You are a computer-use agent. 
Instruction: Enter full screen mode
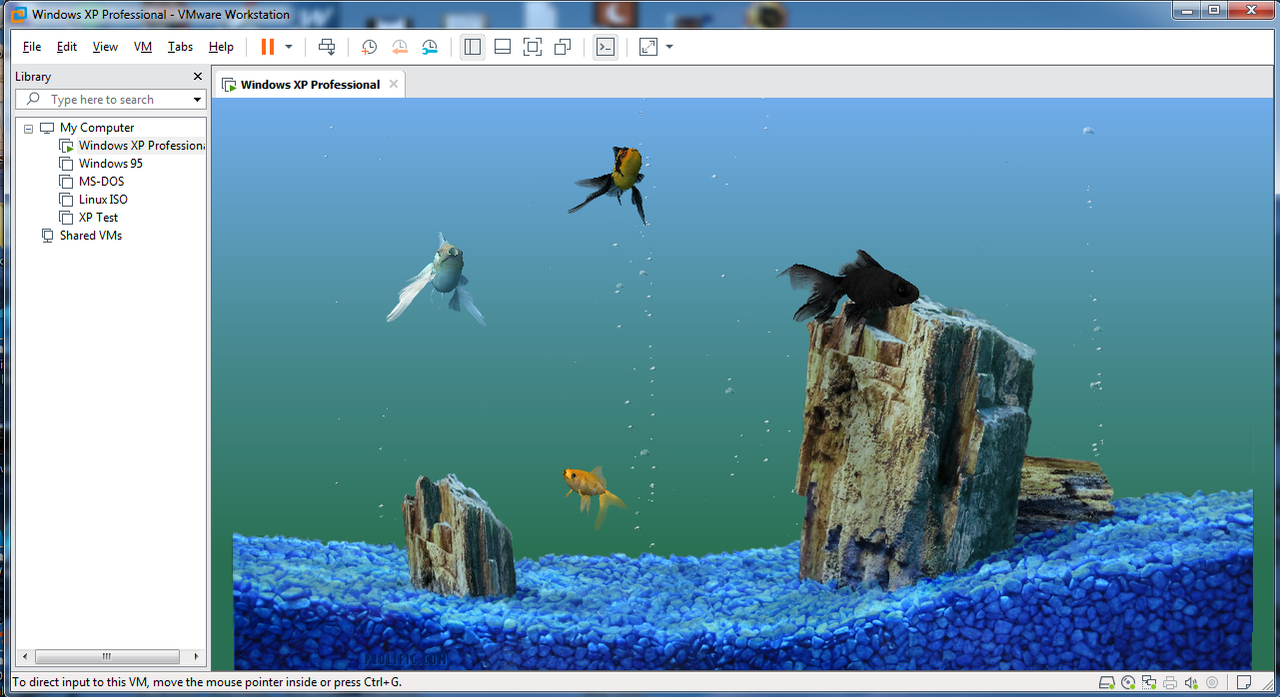tap(533, 47)
